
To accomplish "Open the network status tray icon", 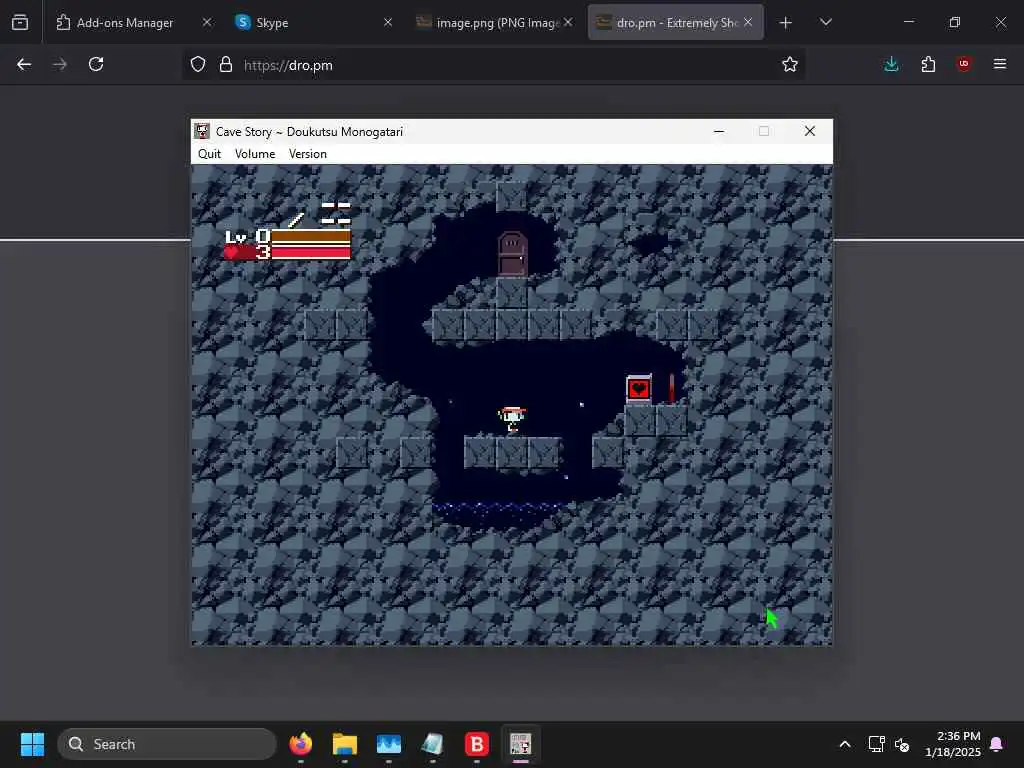I will 876,744.
